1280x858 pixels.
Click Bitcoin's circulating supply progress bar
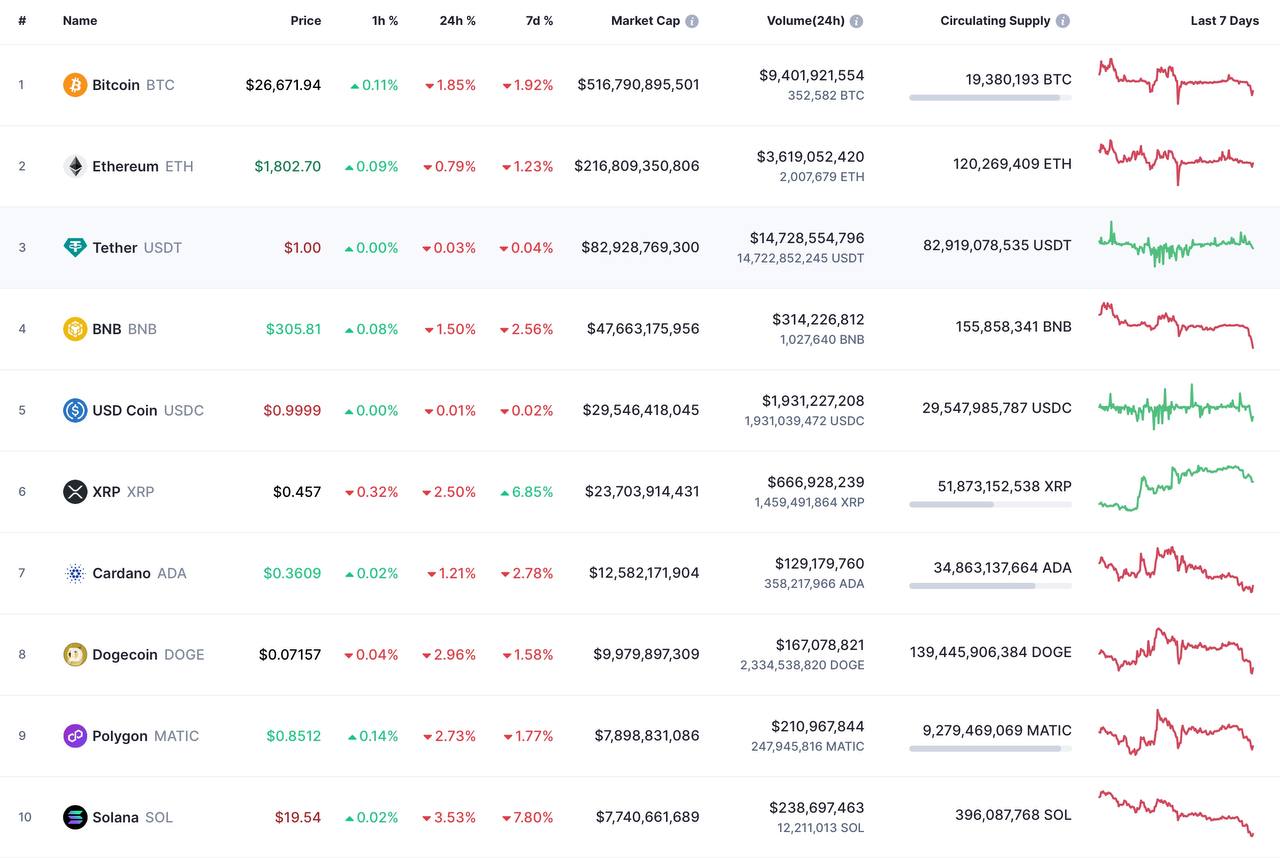pyautogui.click(x=990, y=98)
